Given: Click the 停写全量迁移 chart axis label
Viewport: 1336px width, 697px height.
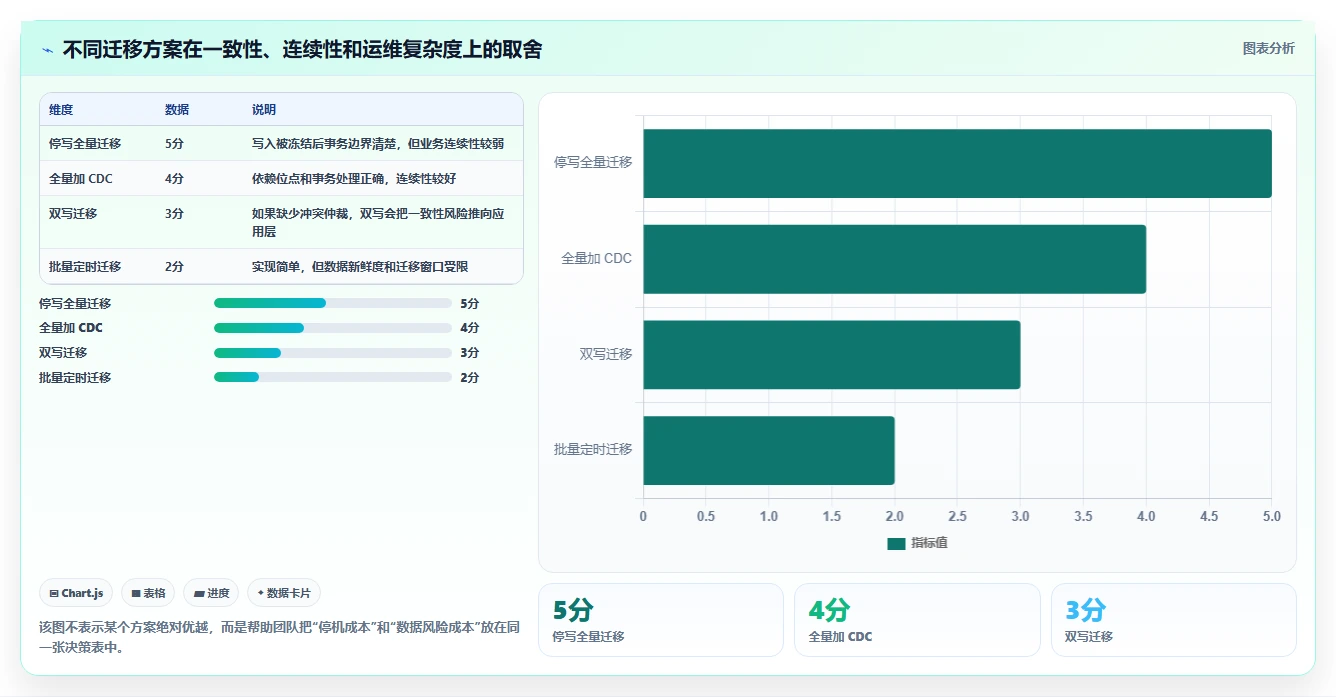Looking at the screenshot, I should 593,163.
